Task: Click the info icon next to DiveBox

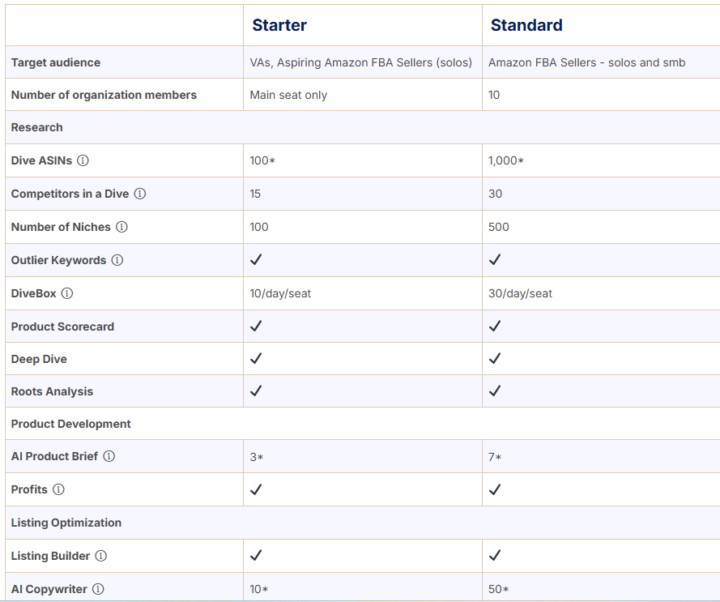Action: pos(67,293)
